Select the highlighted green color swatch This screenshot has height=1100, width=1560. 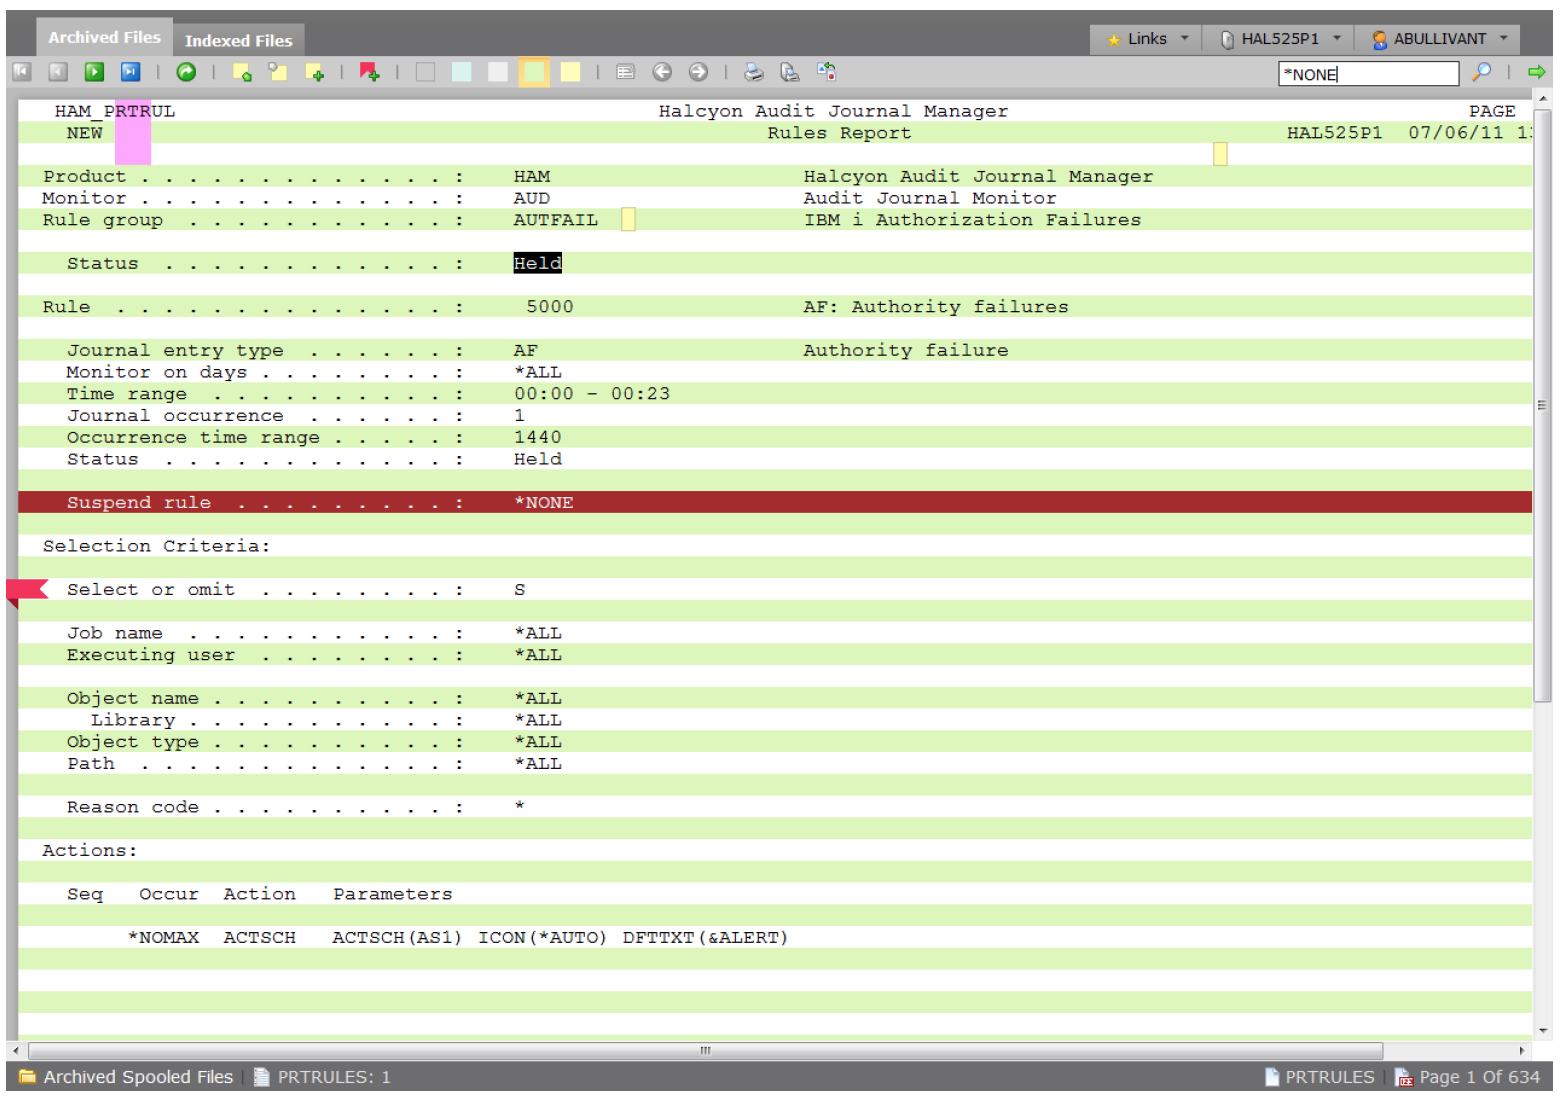pyautogui.click(x=534, y=72)
